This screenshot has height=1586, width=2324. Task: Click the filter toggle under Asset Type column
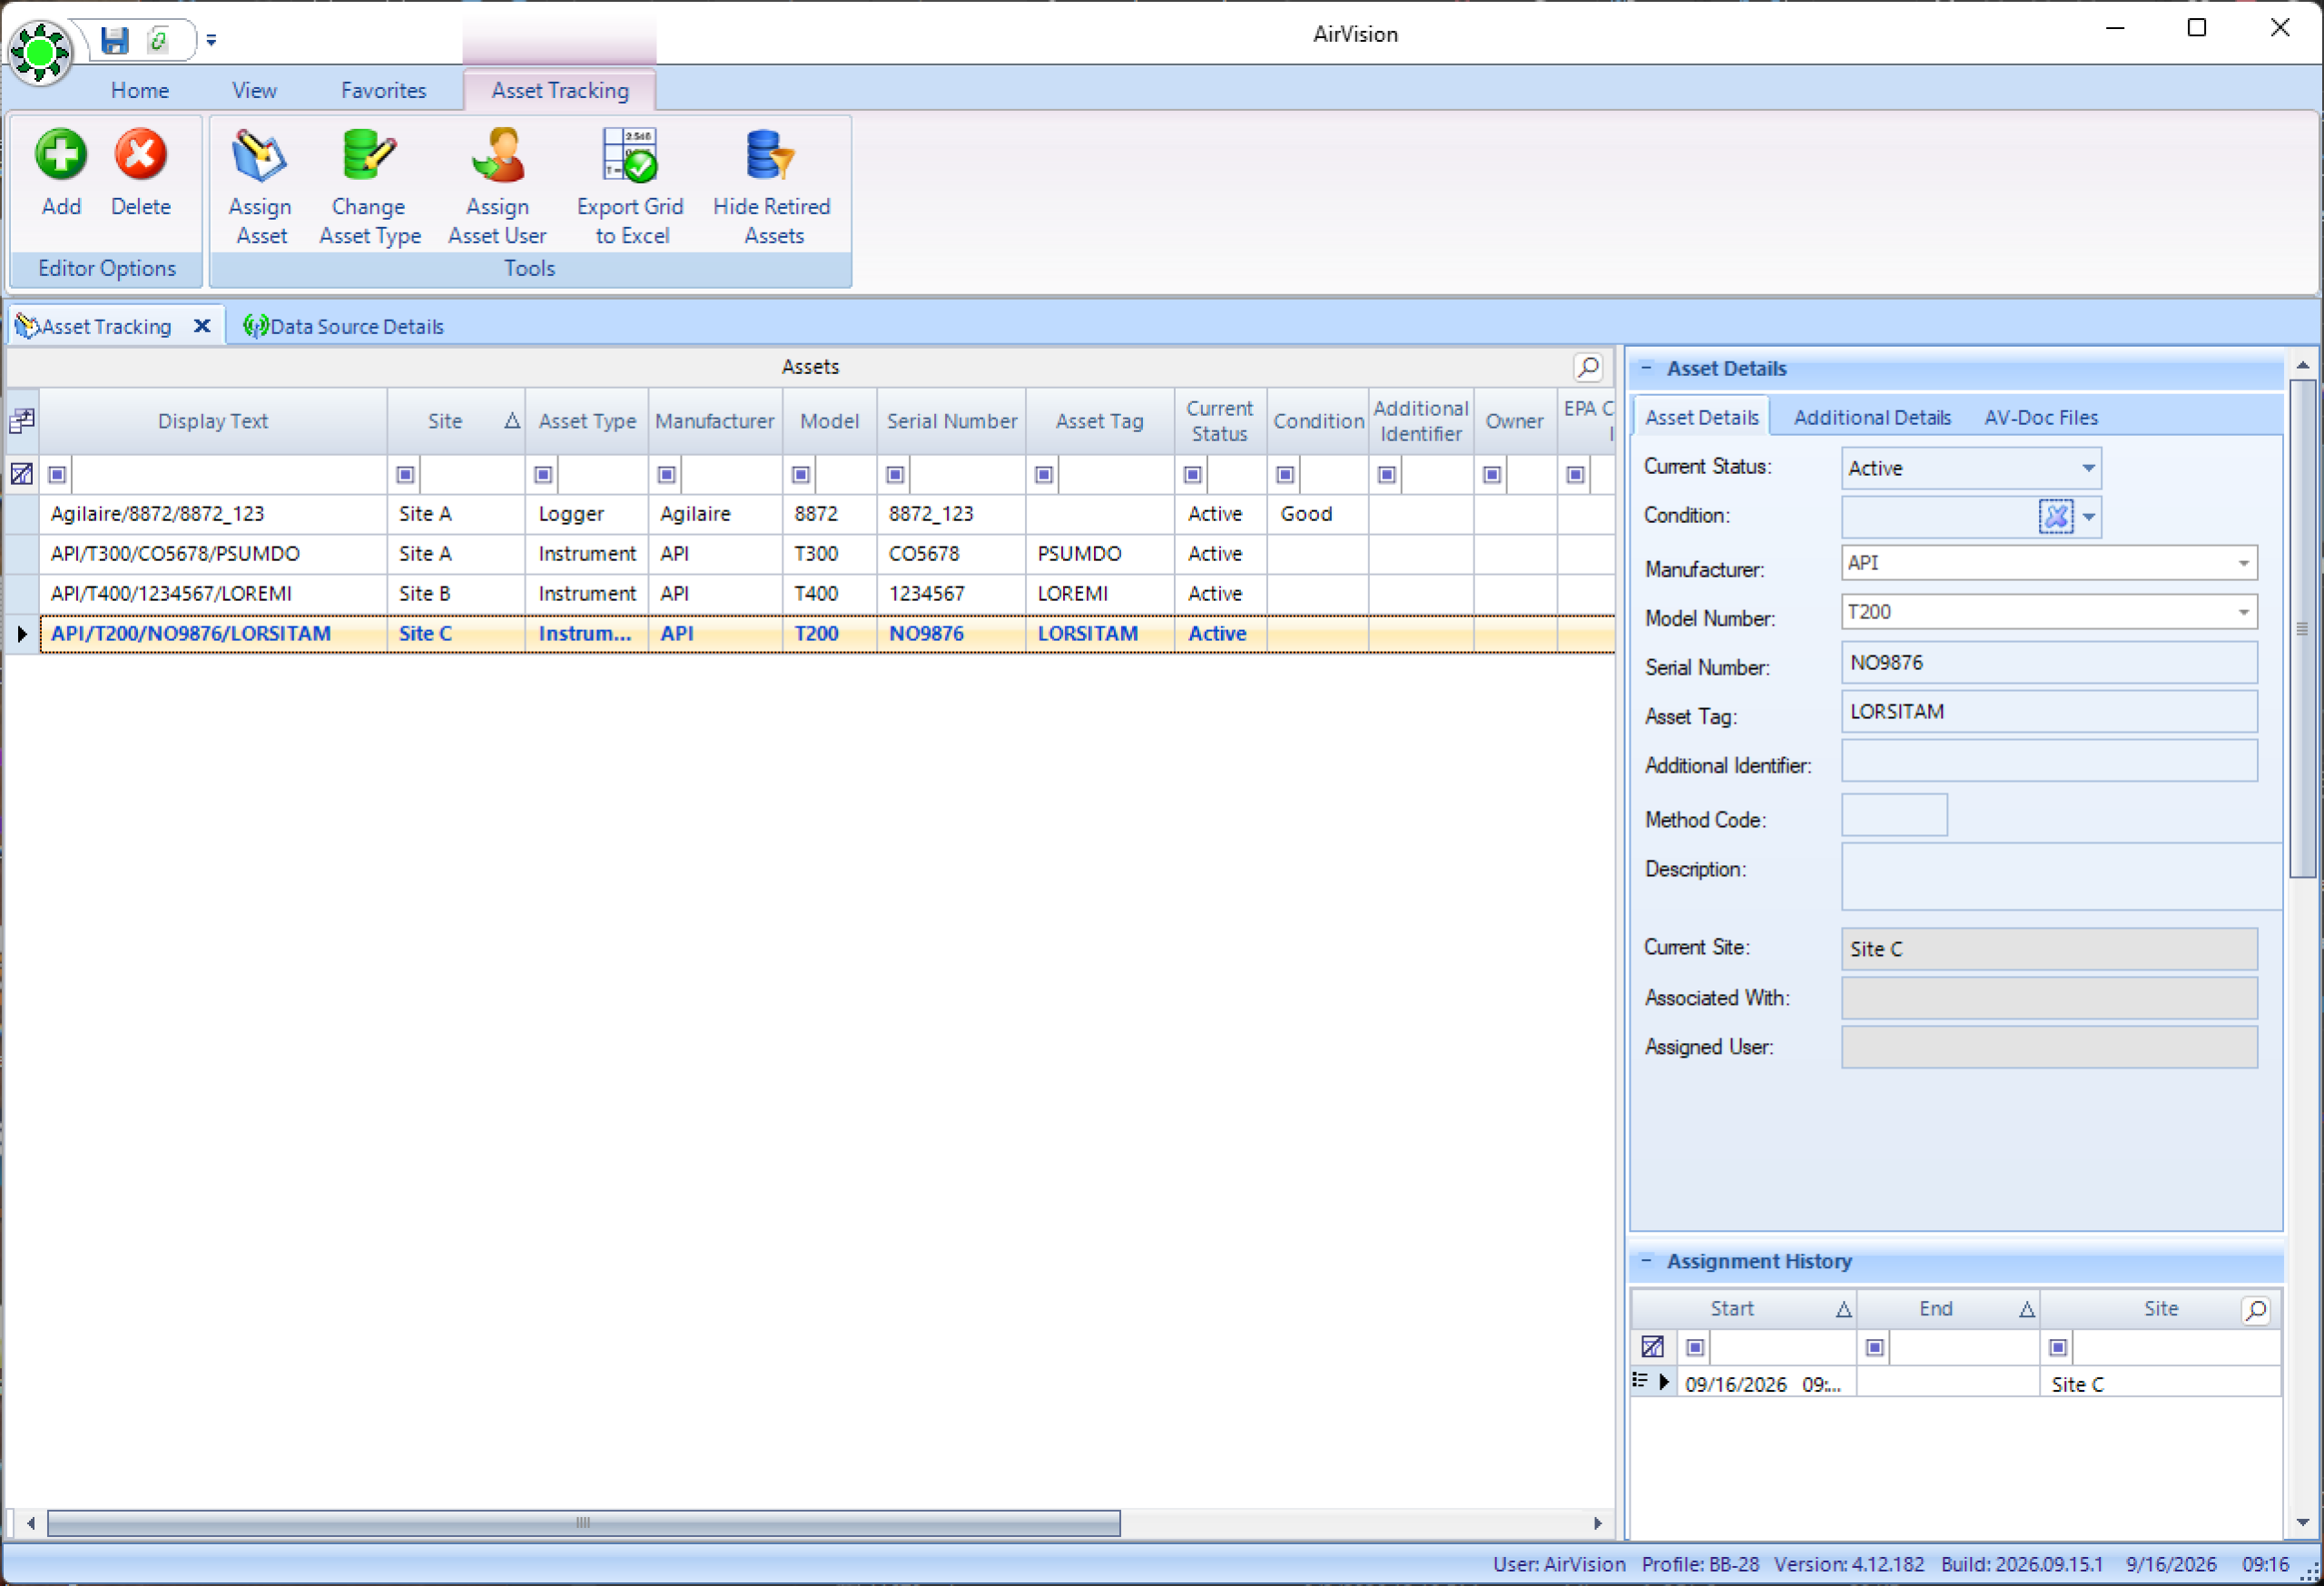[x=543, y=474]
